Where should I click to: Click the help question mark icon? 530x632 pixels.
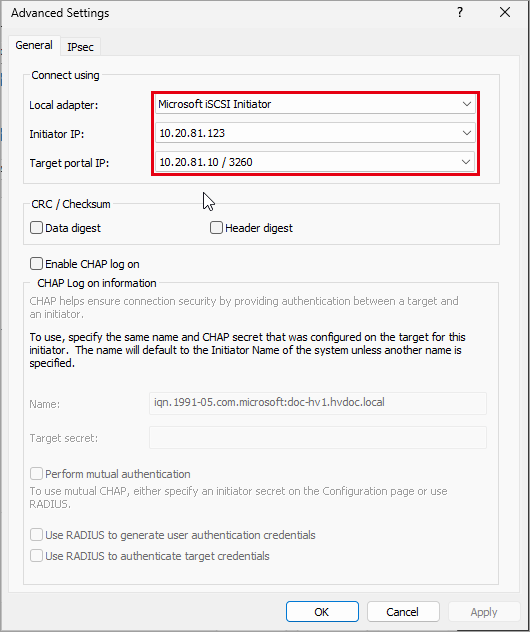click(459, 12)
